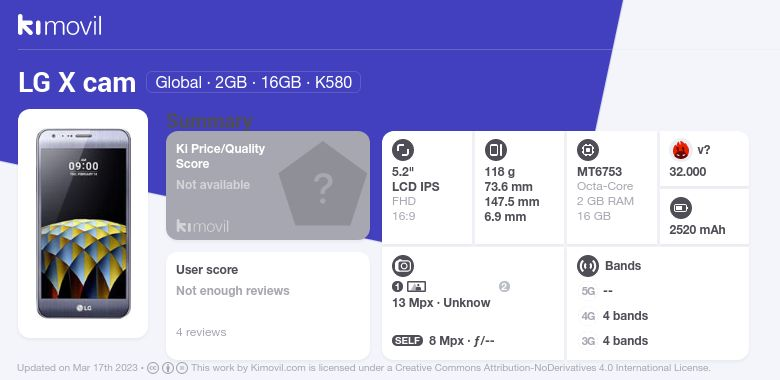This screenshot has width=780, height=380.
Task: Click the screen size display icon
Action: (x=403, y=150)
